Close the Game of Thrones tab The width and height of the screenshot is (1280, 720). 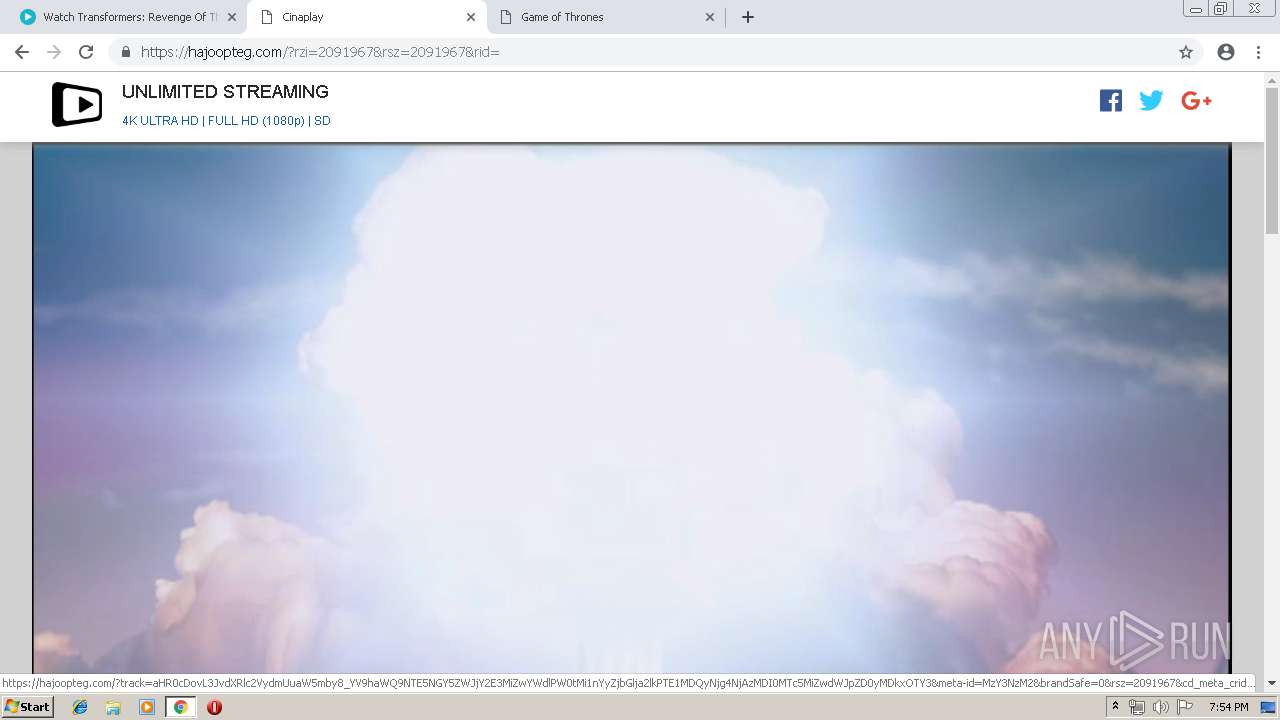click(x=710, y=17)
